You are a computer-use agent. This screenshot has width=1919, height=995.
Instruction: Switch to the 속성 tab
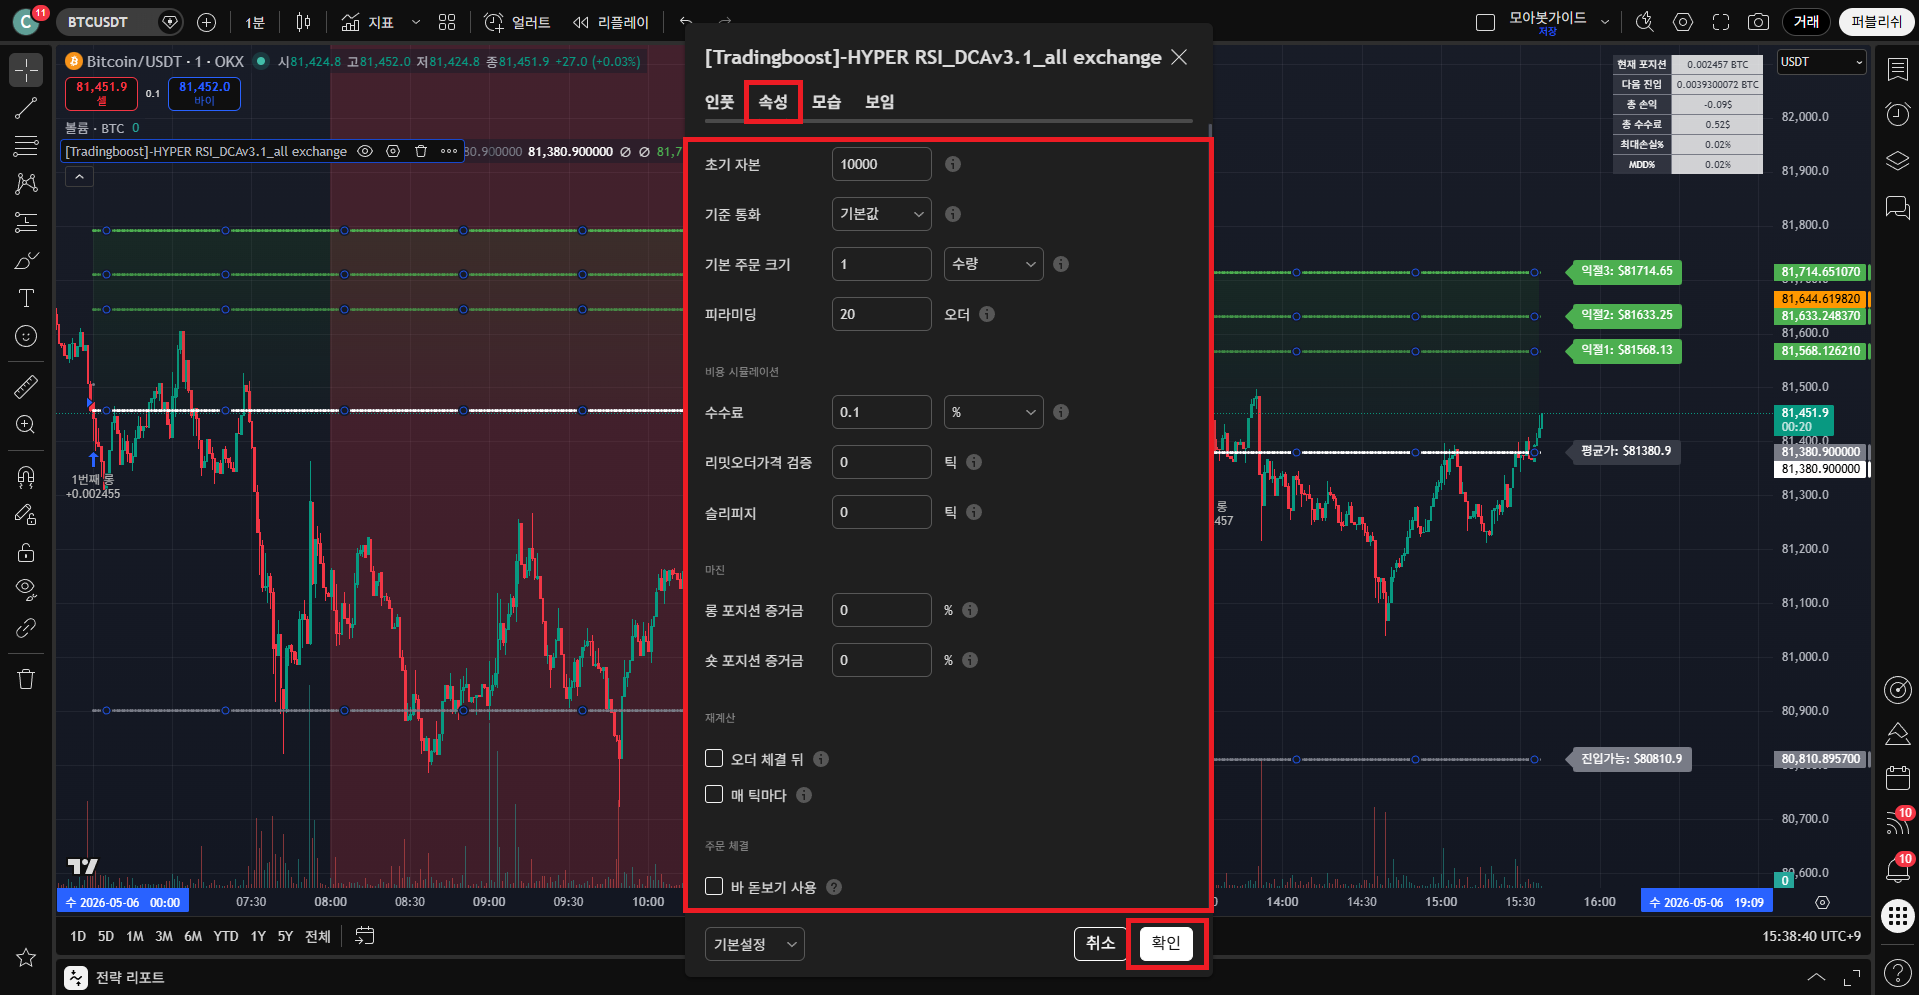coord(773,102)
